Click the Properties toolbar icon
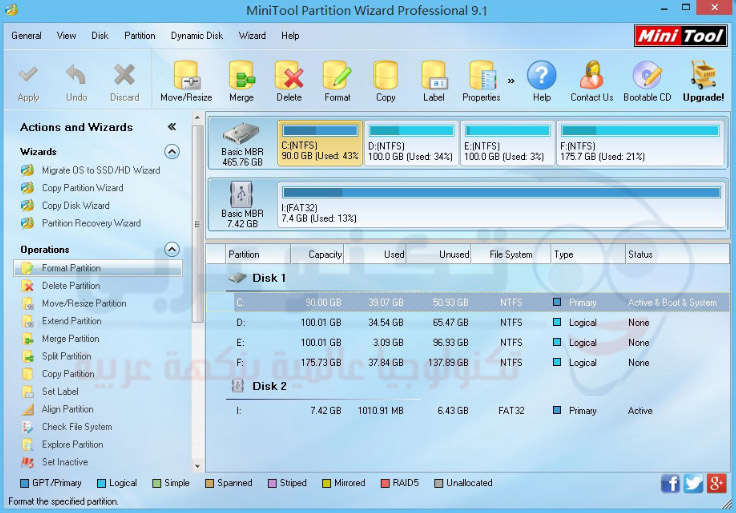The height and width of the screenshot is (513, 736). (x=481, y=76)
